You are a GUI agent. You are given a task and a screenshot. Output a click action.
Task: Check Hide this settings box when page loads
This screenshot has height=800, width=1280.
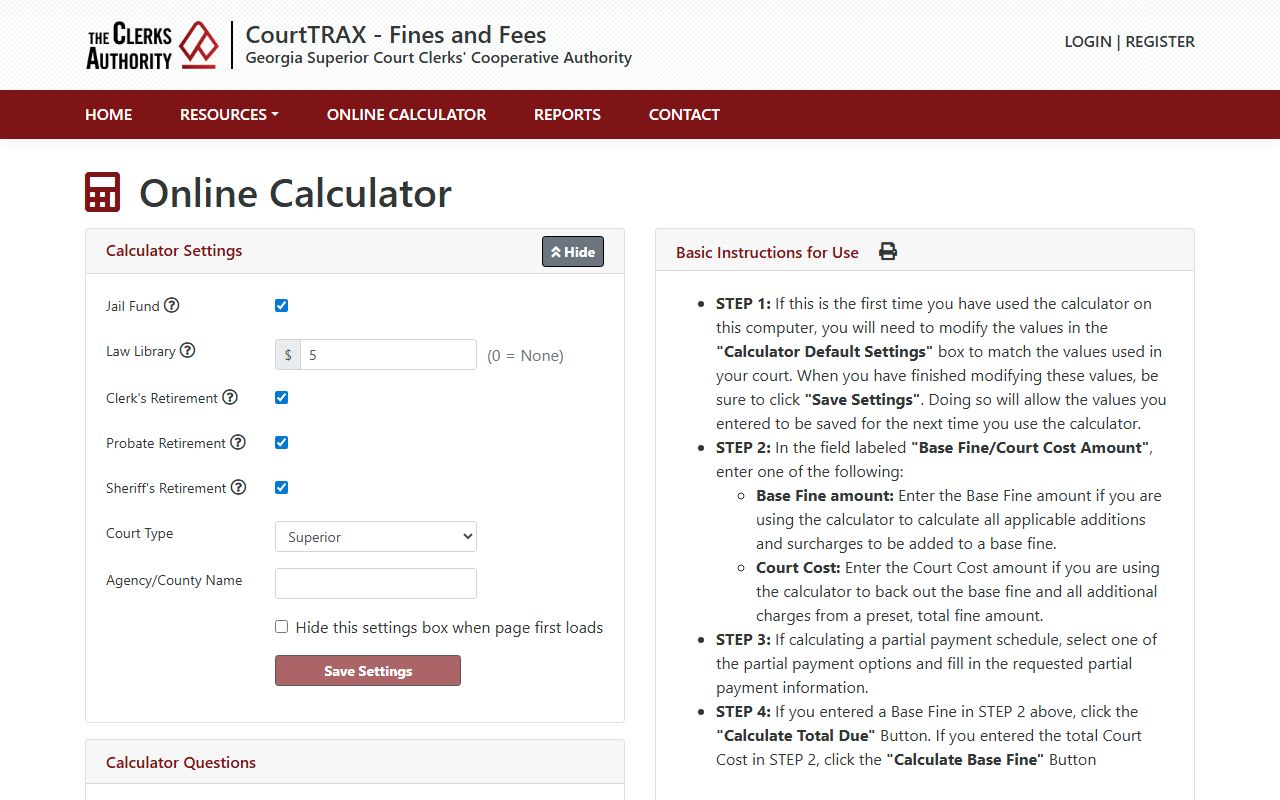[x=281, y=627]
